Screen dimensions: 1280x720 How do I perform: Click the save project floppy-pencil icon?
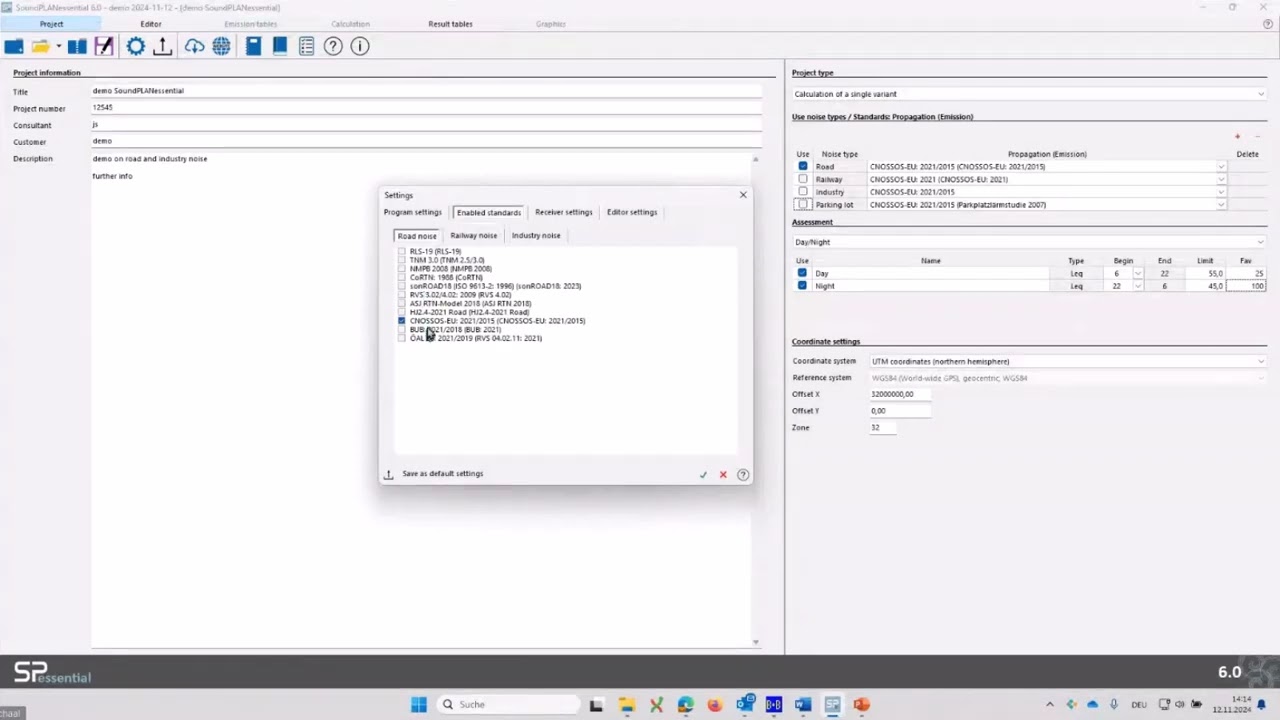(x=104, y=46)
